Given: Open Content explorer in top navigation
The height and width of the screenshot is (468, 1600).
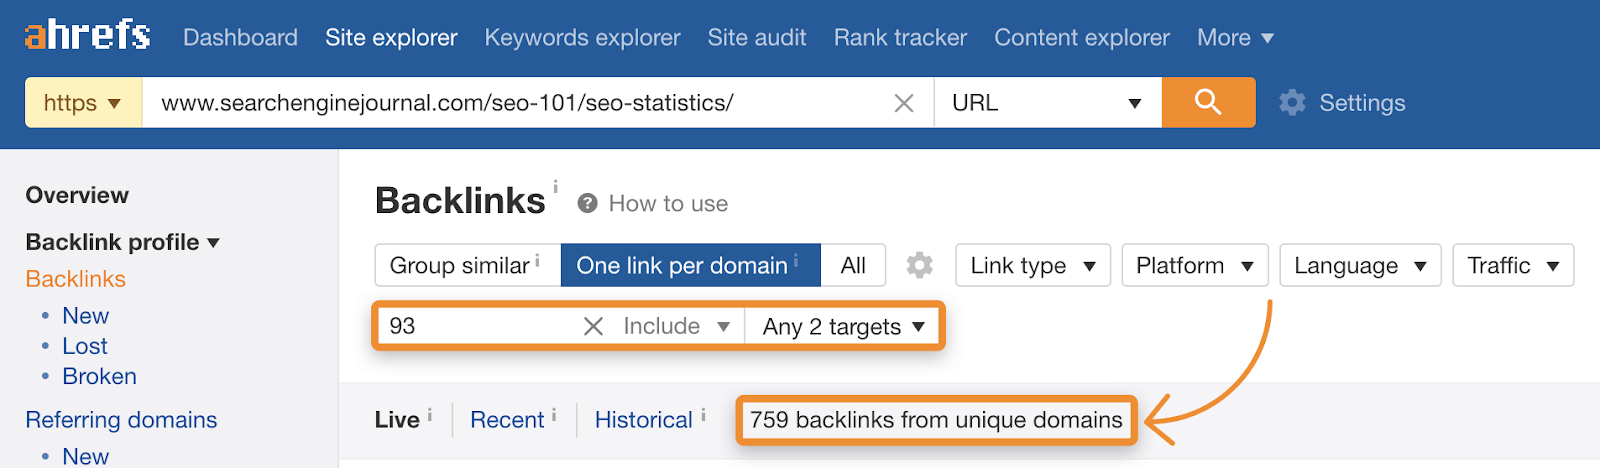Looking at the screenshot, I should point(1082,38).
